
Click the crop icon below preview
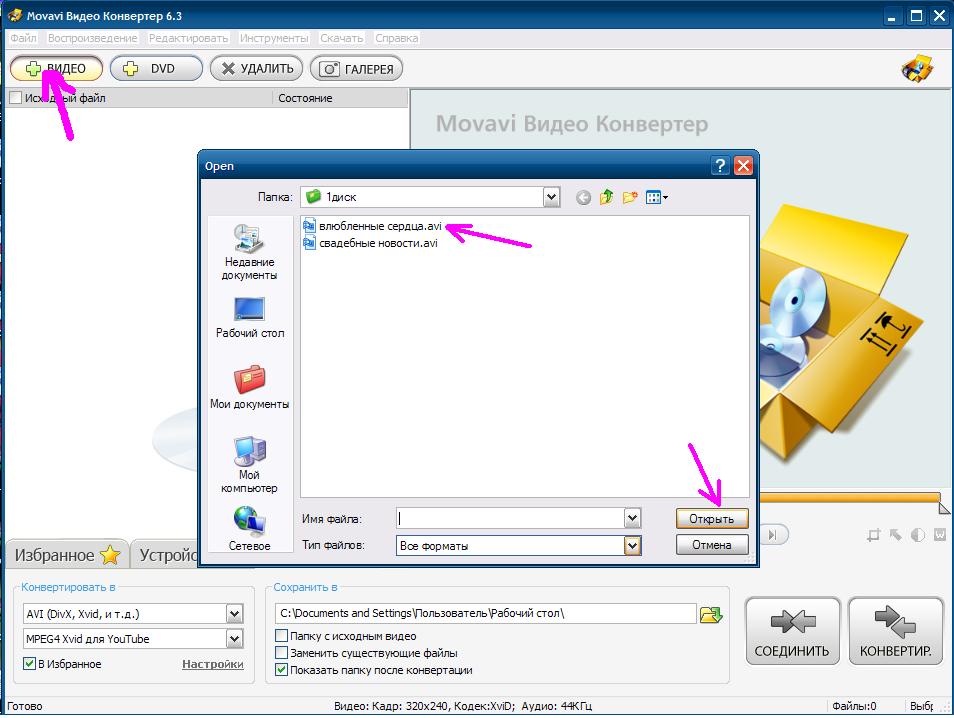tap(874, 535)
